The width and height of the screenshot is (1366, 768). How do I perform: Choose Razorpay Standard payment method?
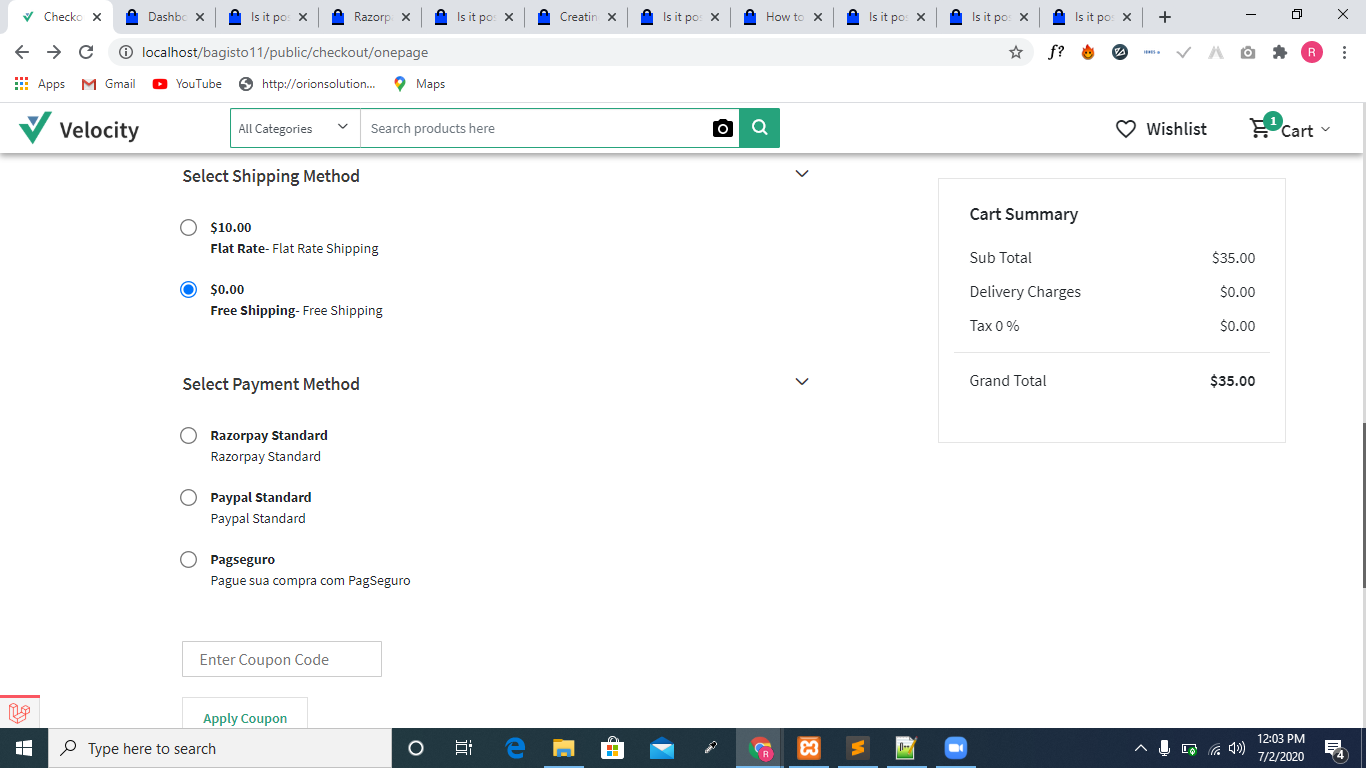click(188, 435)
